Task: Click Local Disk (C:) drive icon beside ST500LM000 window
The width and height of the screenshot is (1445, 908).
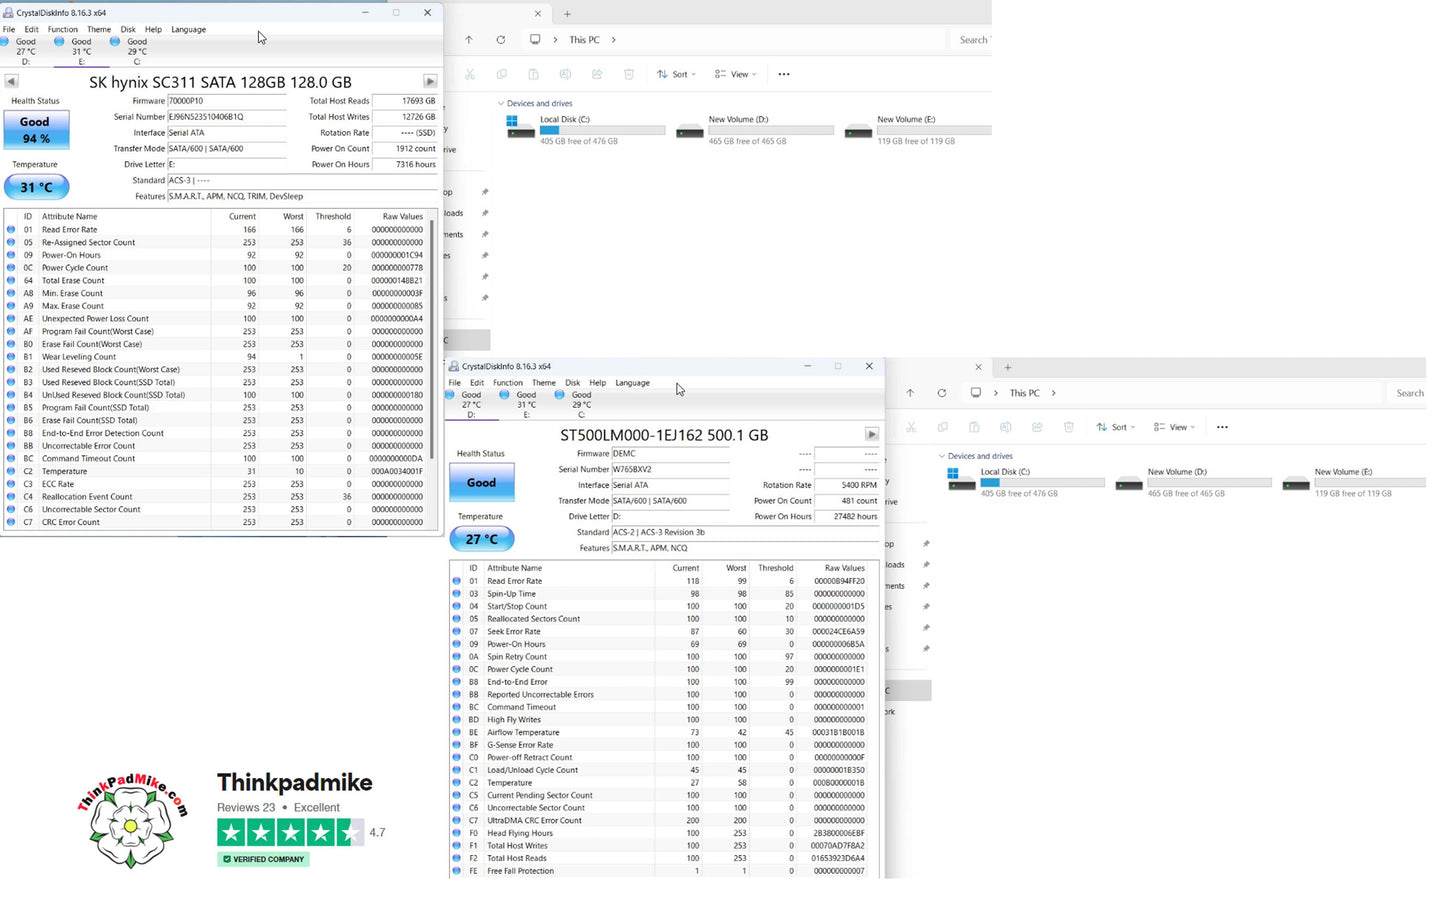Action: click(961, 481)
